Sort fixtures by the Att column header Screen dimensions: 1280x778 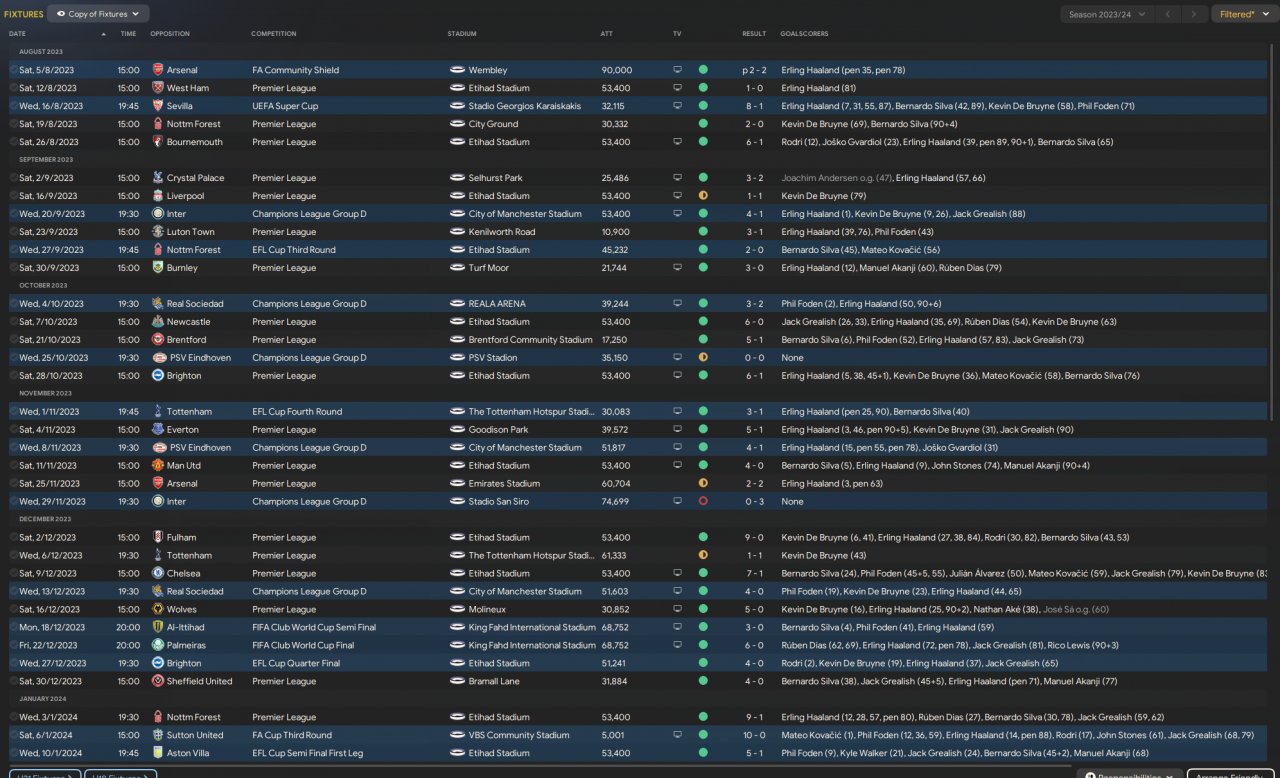click(x=606, y=34)
